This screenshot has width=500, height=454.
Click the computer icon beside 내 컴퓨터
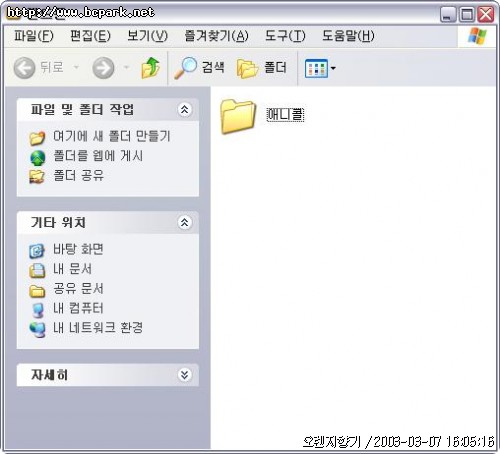pos(38,310)
